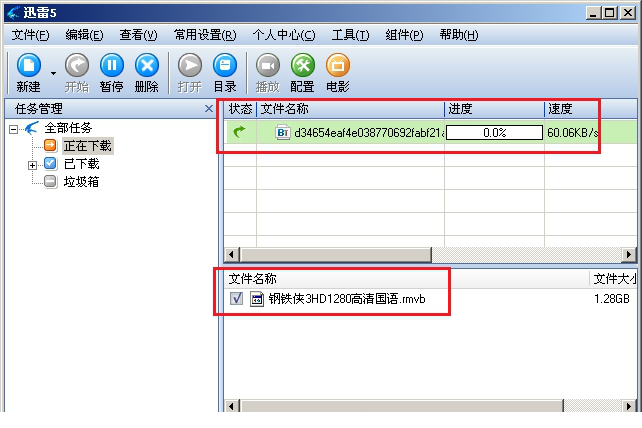Screen dimensions: 642x428
Task: Click the 播放 (Play) toolbar icon
Action: point(268,66)
